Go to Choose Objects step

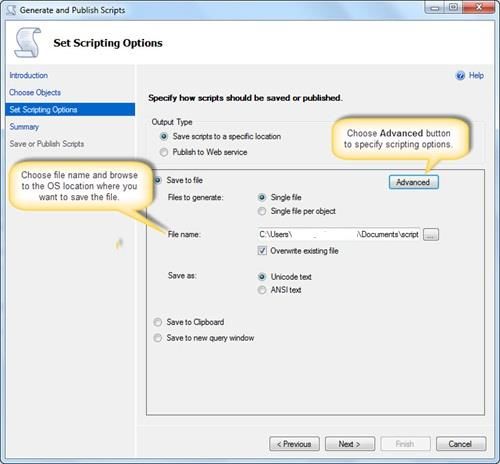35,92
